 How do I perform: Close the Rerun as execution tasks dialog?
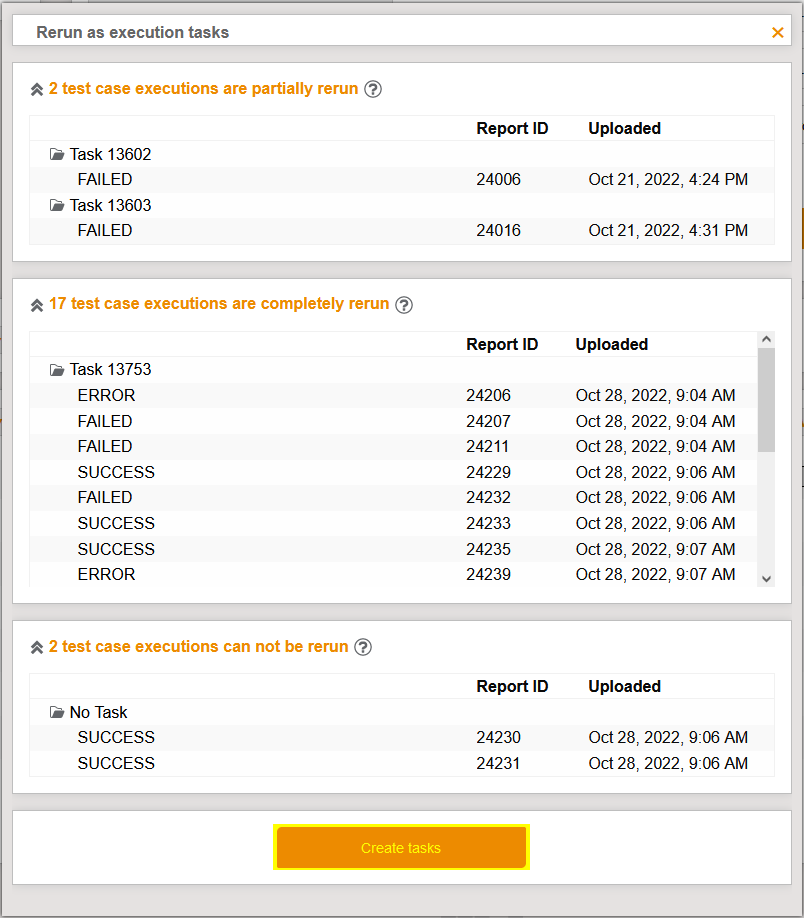point(777,32)
